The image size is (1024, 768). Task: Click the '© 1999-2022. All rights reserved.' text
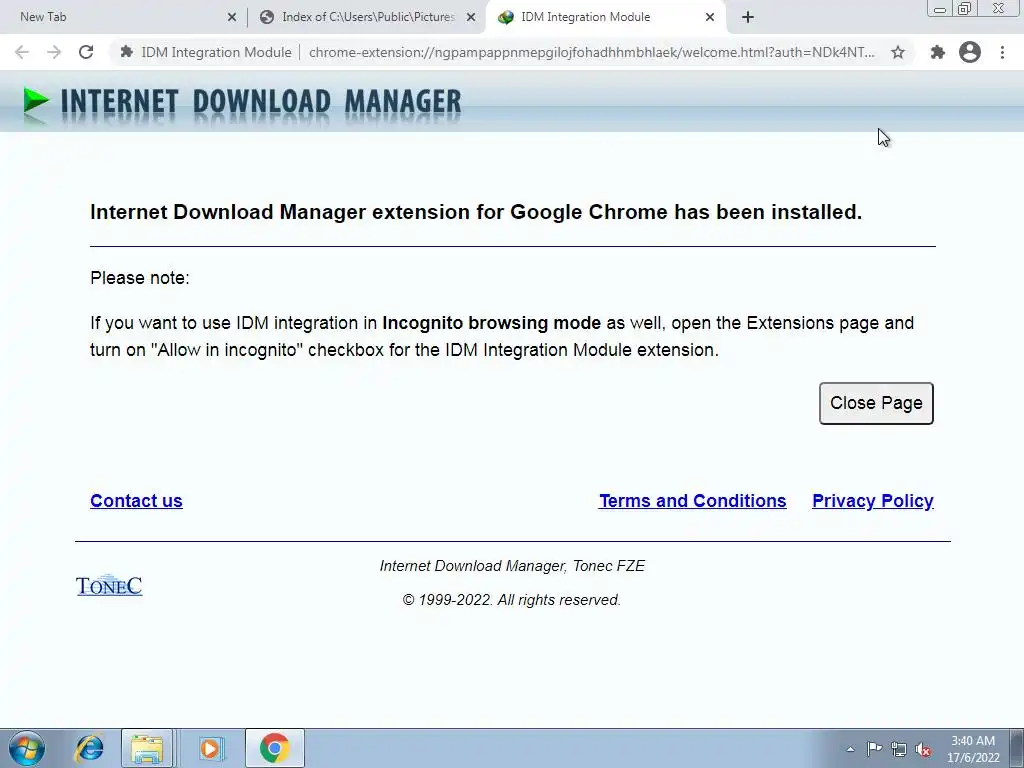(x=512, y=600)
